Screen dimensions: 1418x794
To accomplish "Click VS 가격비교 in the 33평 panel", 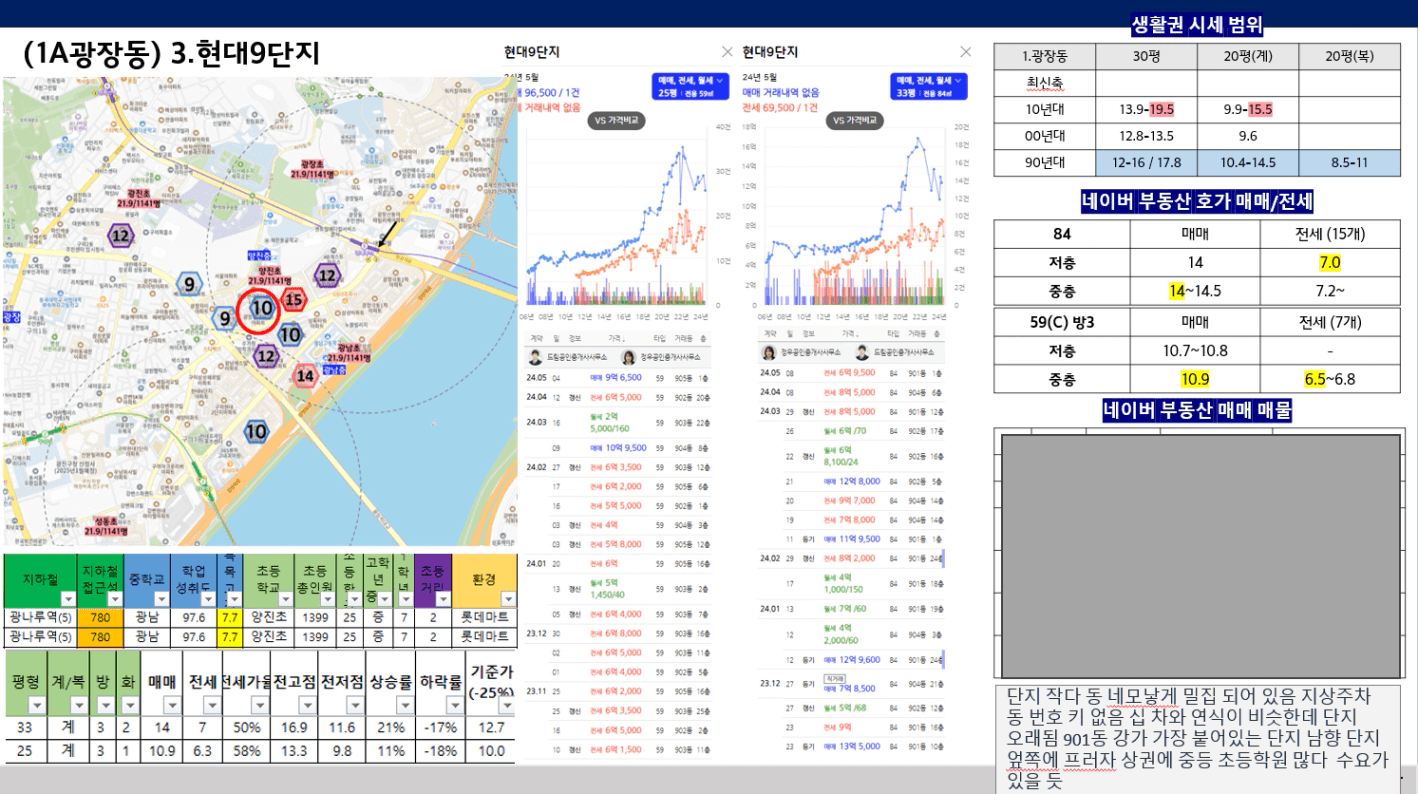I will click(x=857, y=120).
